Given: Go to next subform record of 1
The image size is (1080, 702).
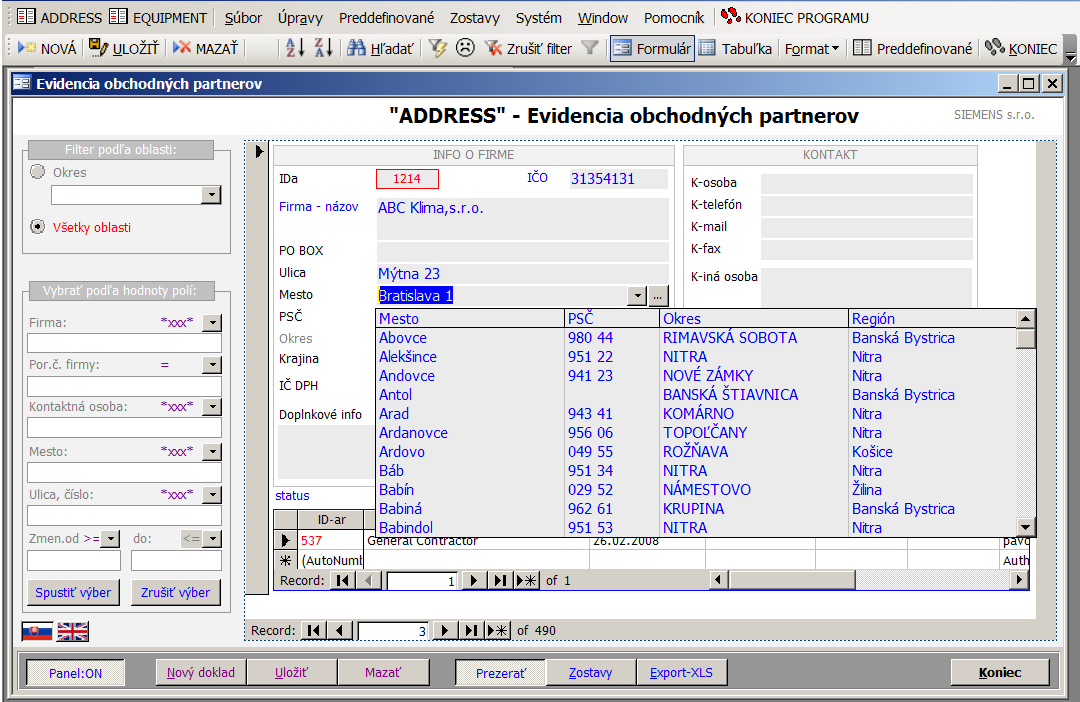Looking at the screenshot, I should tap(473, 581).
